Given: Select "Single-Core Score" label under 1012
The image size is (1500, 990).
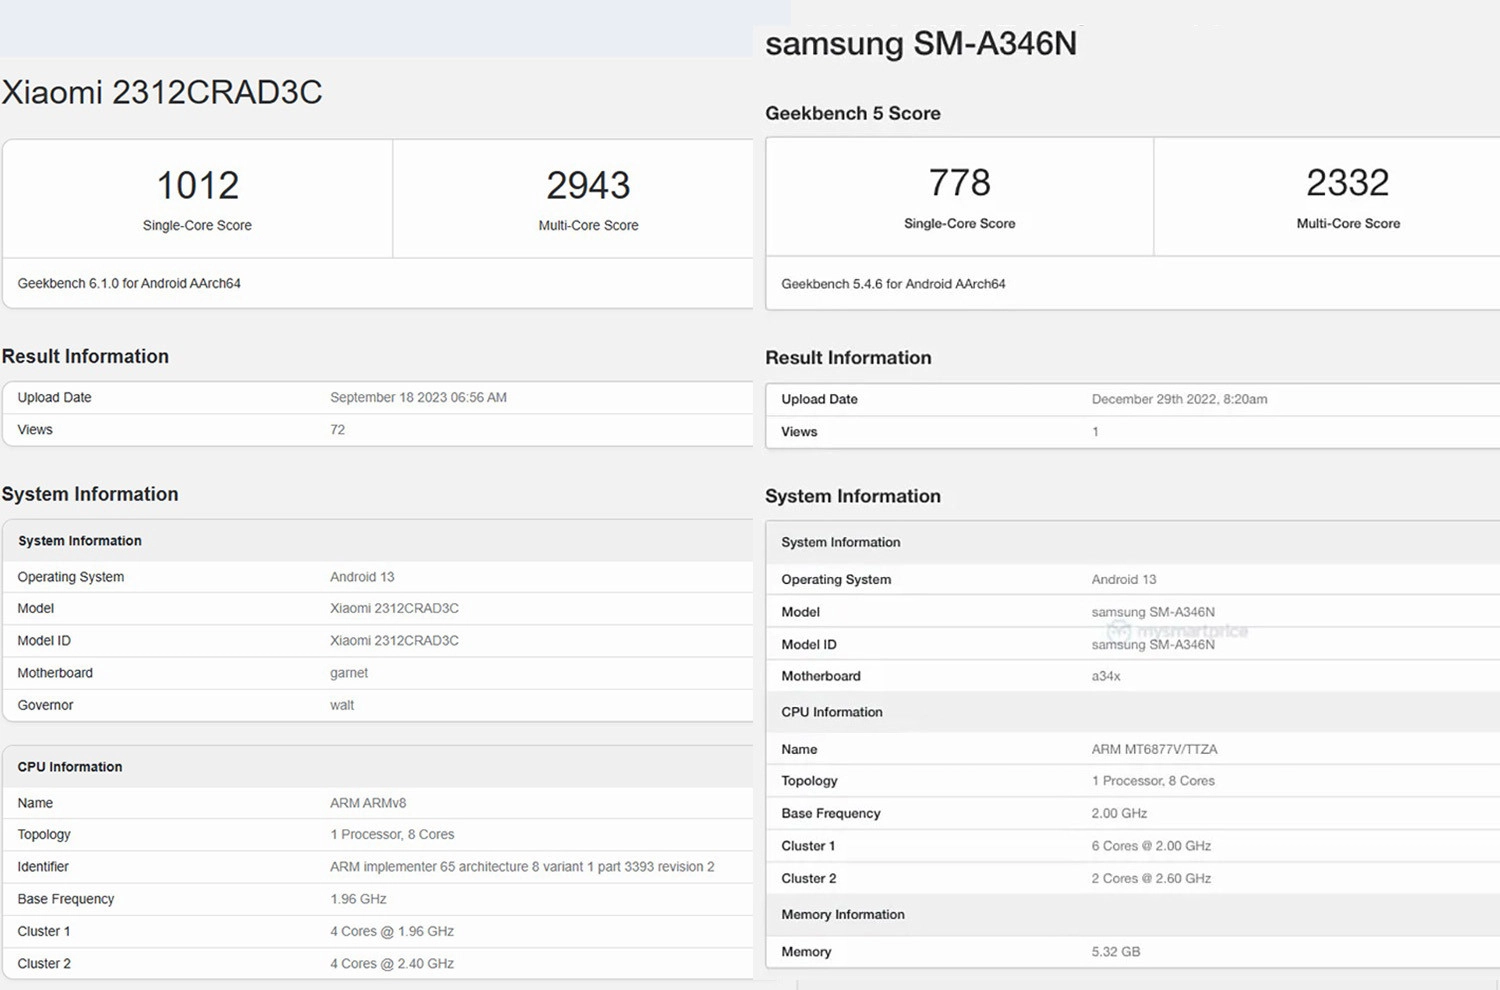Looking at the screenshot, I should [x=197, y=226].
